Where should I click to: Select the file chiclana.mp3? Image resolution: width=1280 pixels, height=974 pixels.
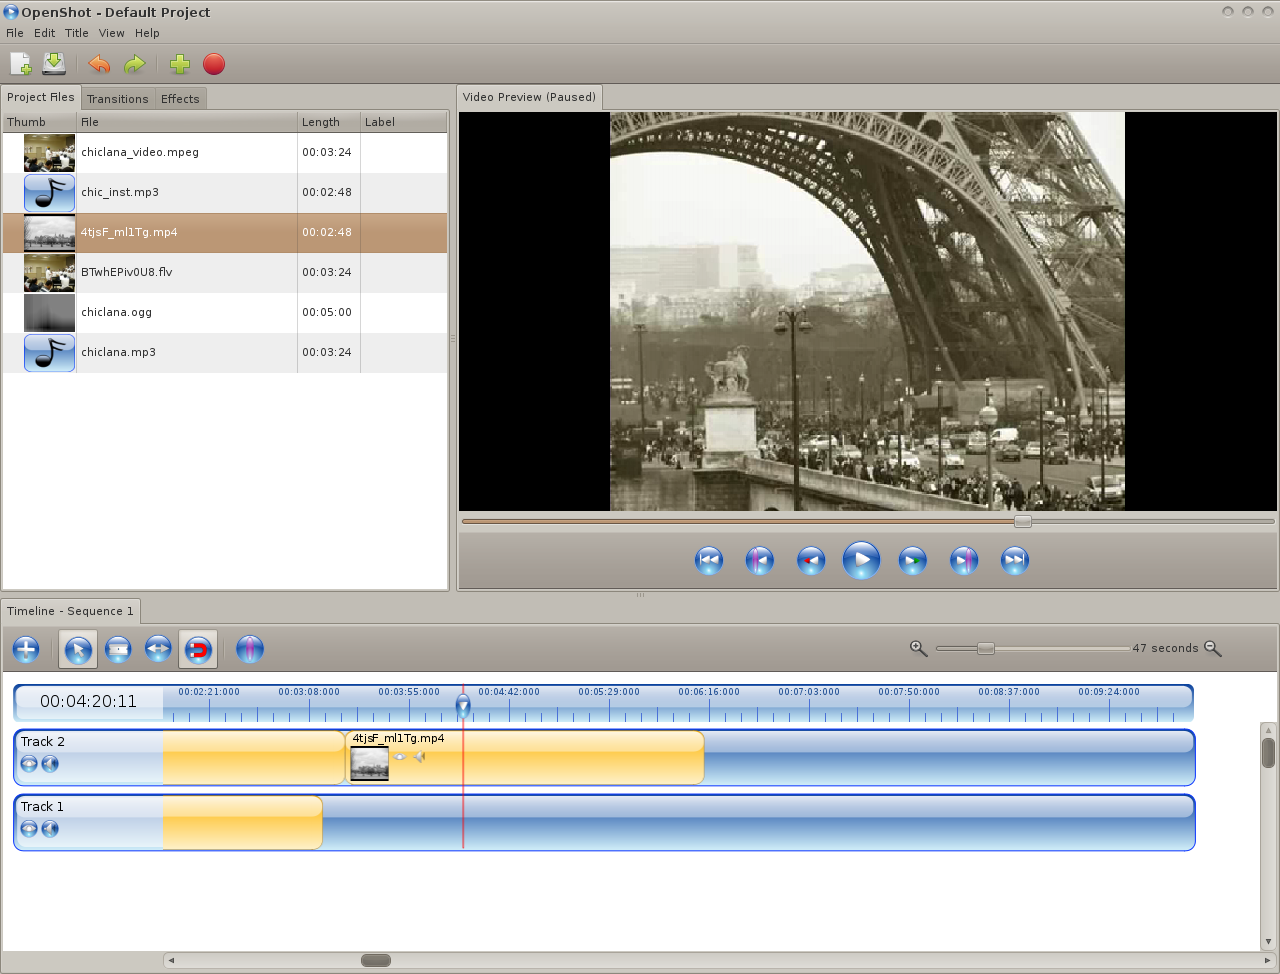pos(225,353)
